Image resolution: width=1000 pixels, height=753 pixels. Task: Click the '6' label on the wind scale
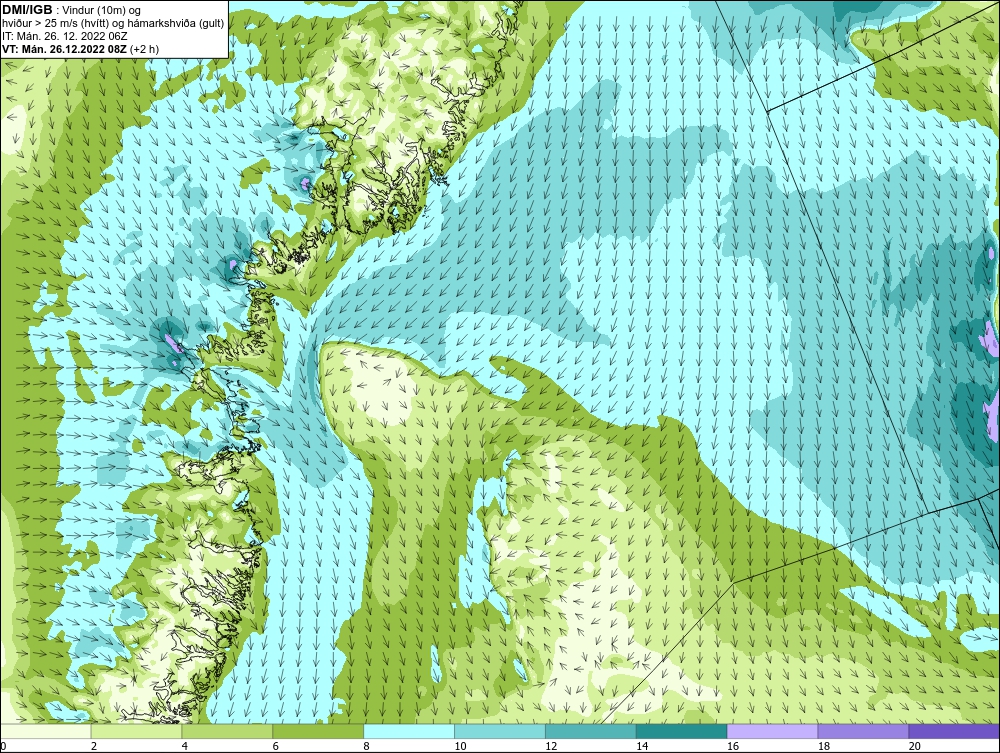(x=276, y=746)
